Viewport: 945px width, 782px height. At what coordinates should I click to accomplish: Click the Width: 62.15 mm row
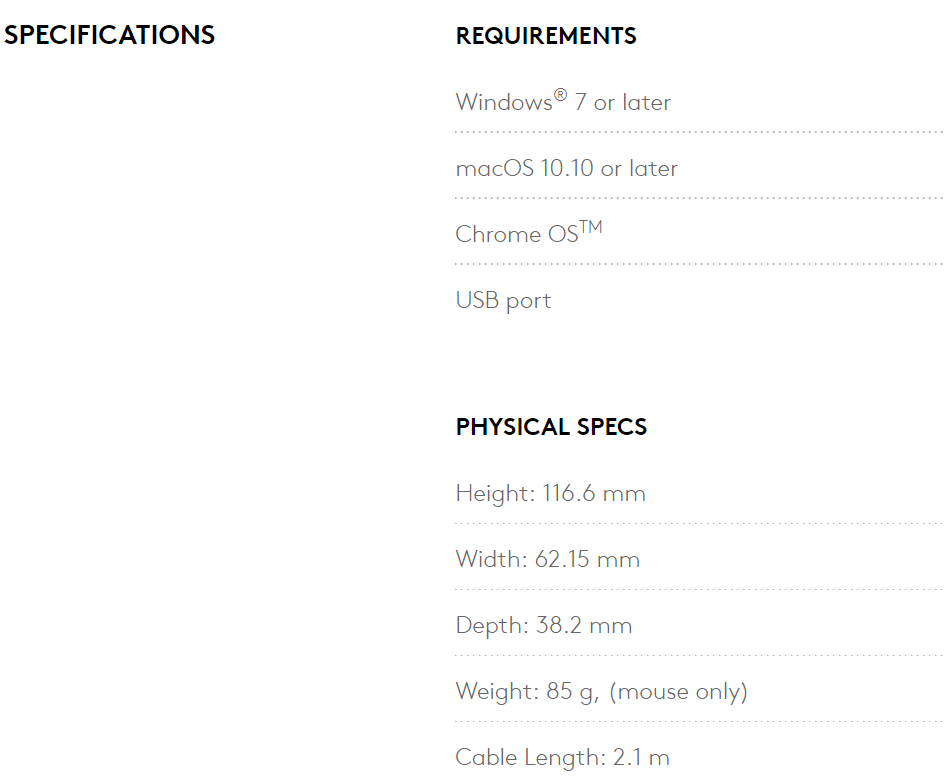click(x=547, y=559)
